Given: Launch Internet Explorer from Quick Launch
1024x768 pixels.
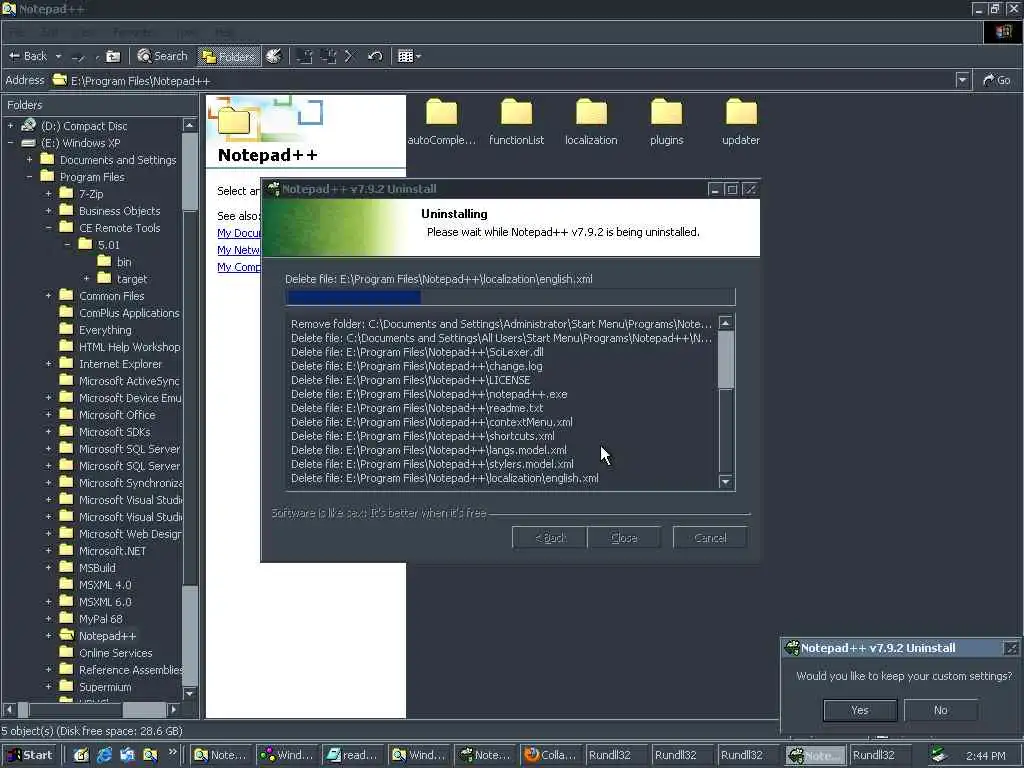Looking at the screenshot, I should pos(104,755).
